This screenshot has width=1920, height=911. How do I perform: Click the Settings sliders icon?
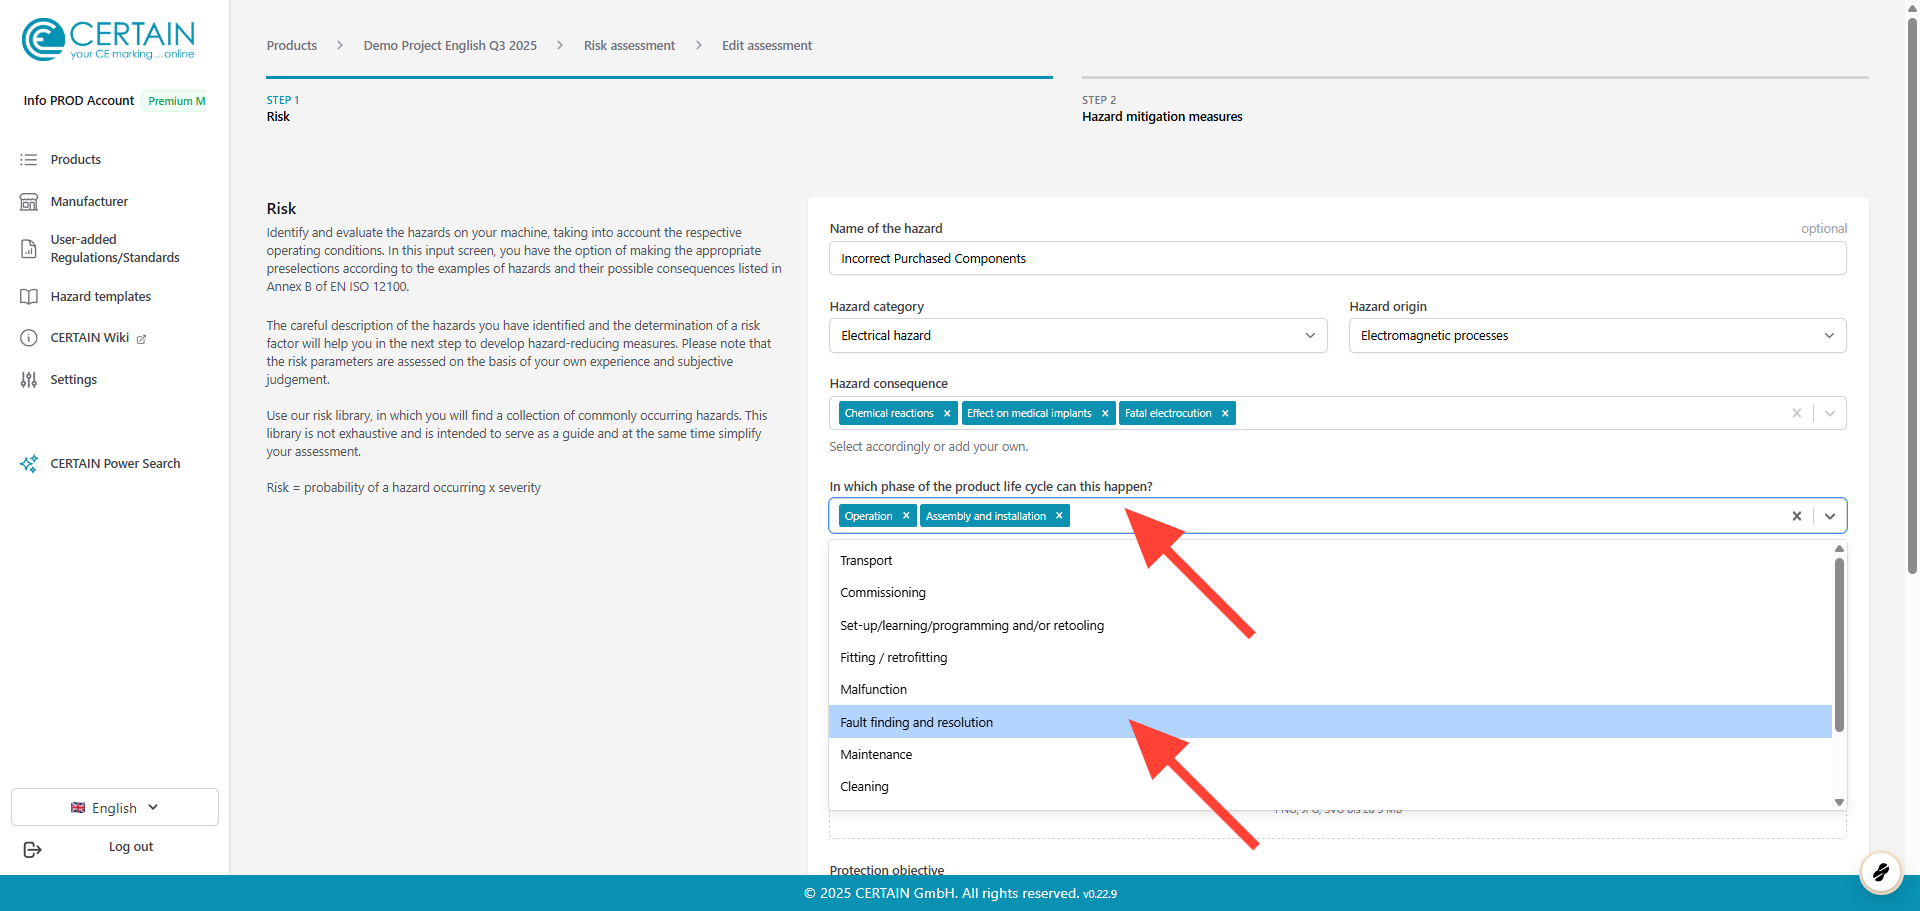[29, 380]
